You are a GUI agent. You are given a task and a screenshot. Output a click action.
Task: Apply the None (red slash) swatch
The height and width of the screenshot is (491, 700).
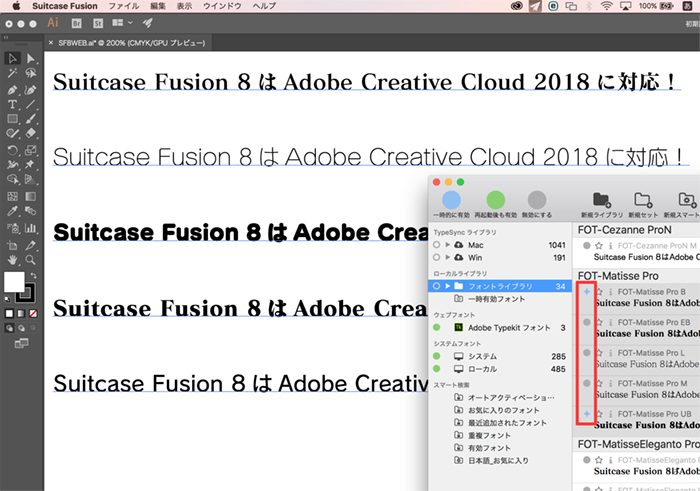33,314
